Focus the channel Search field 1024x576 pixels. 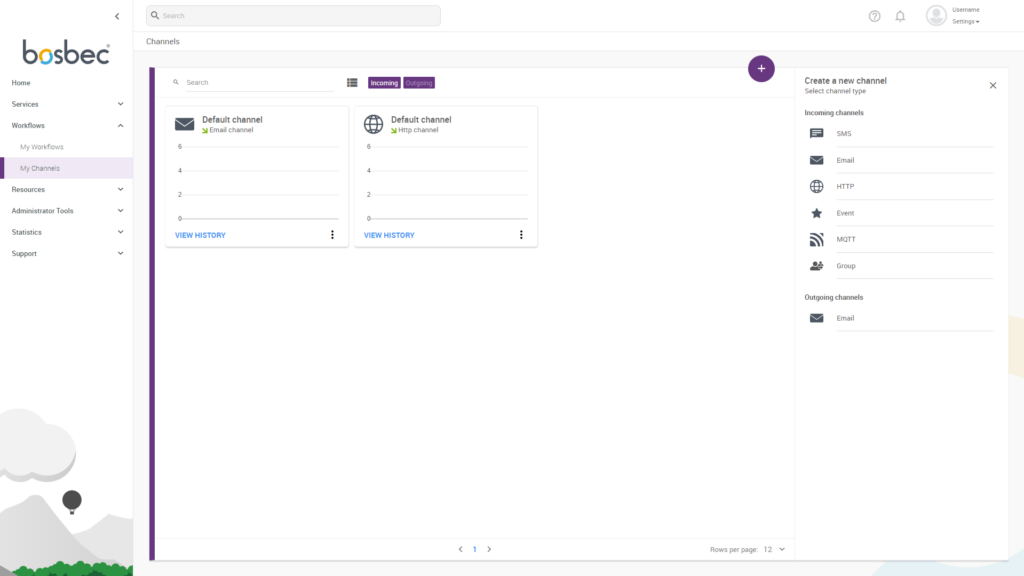click(x=259, y=82)
